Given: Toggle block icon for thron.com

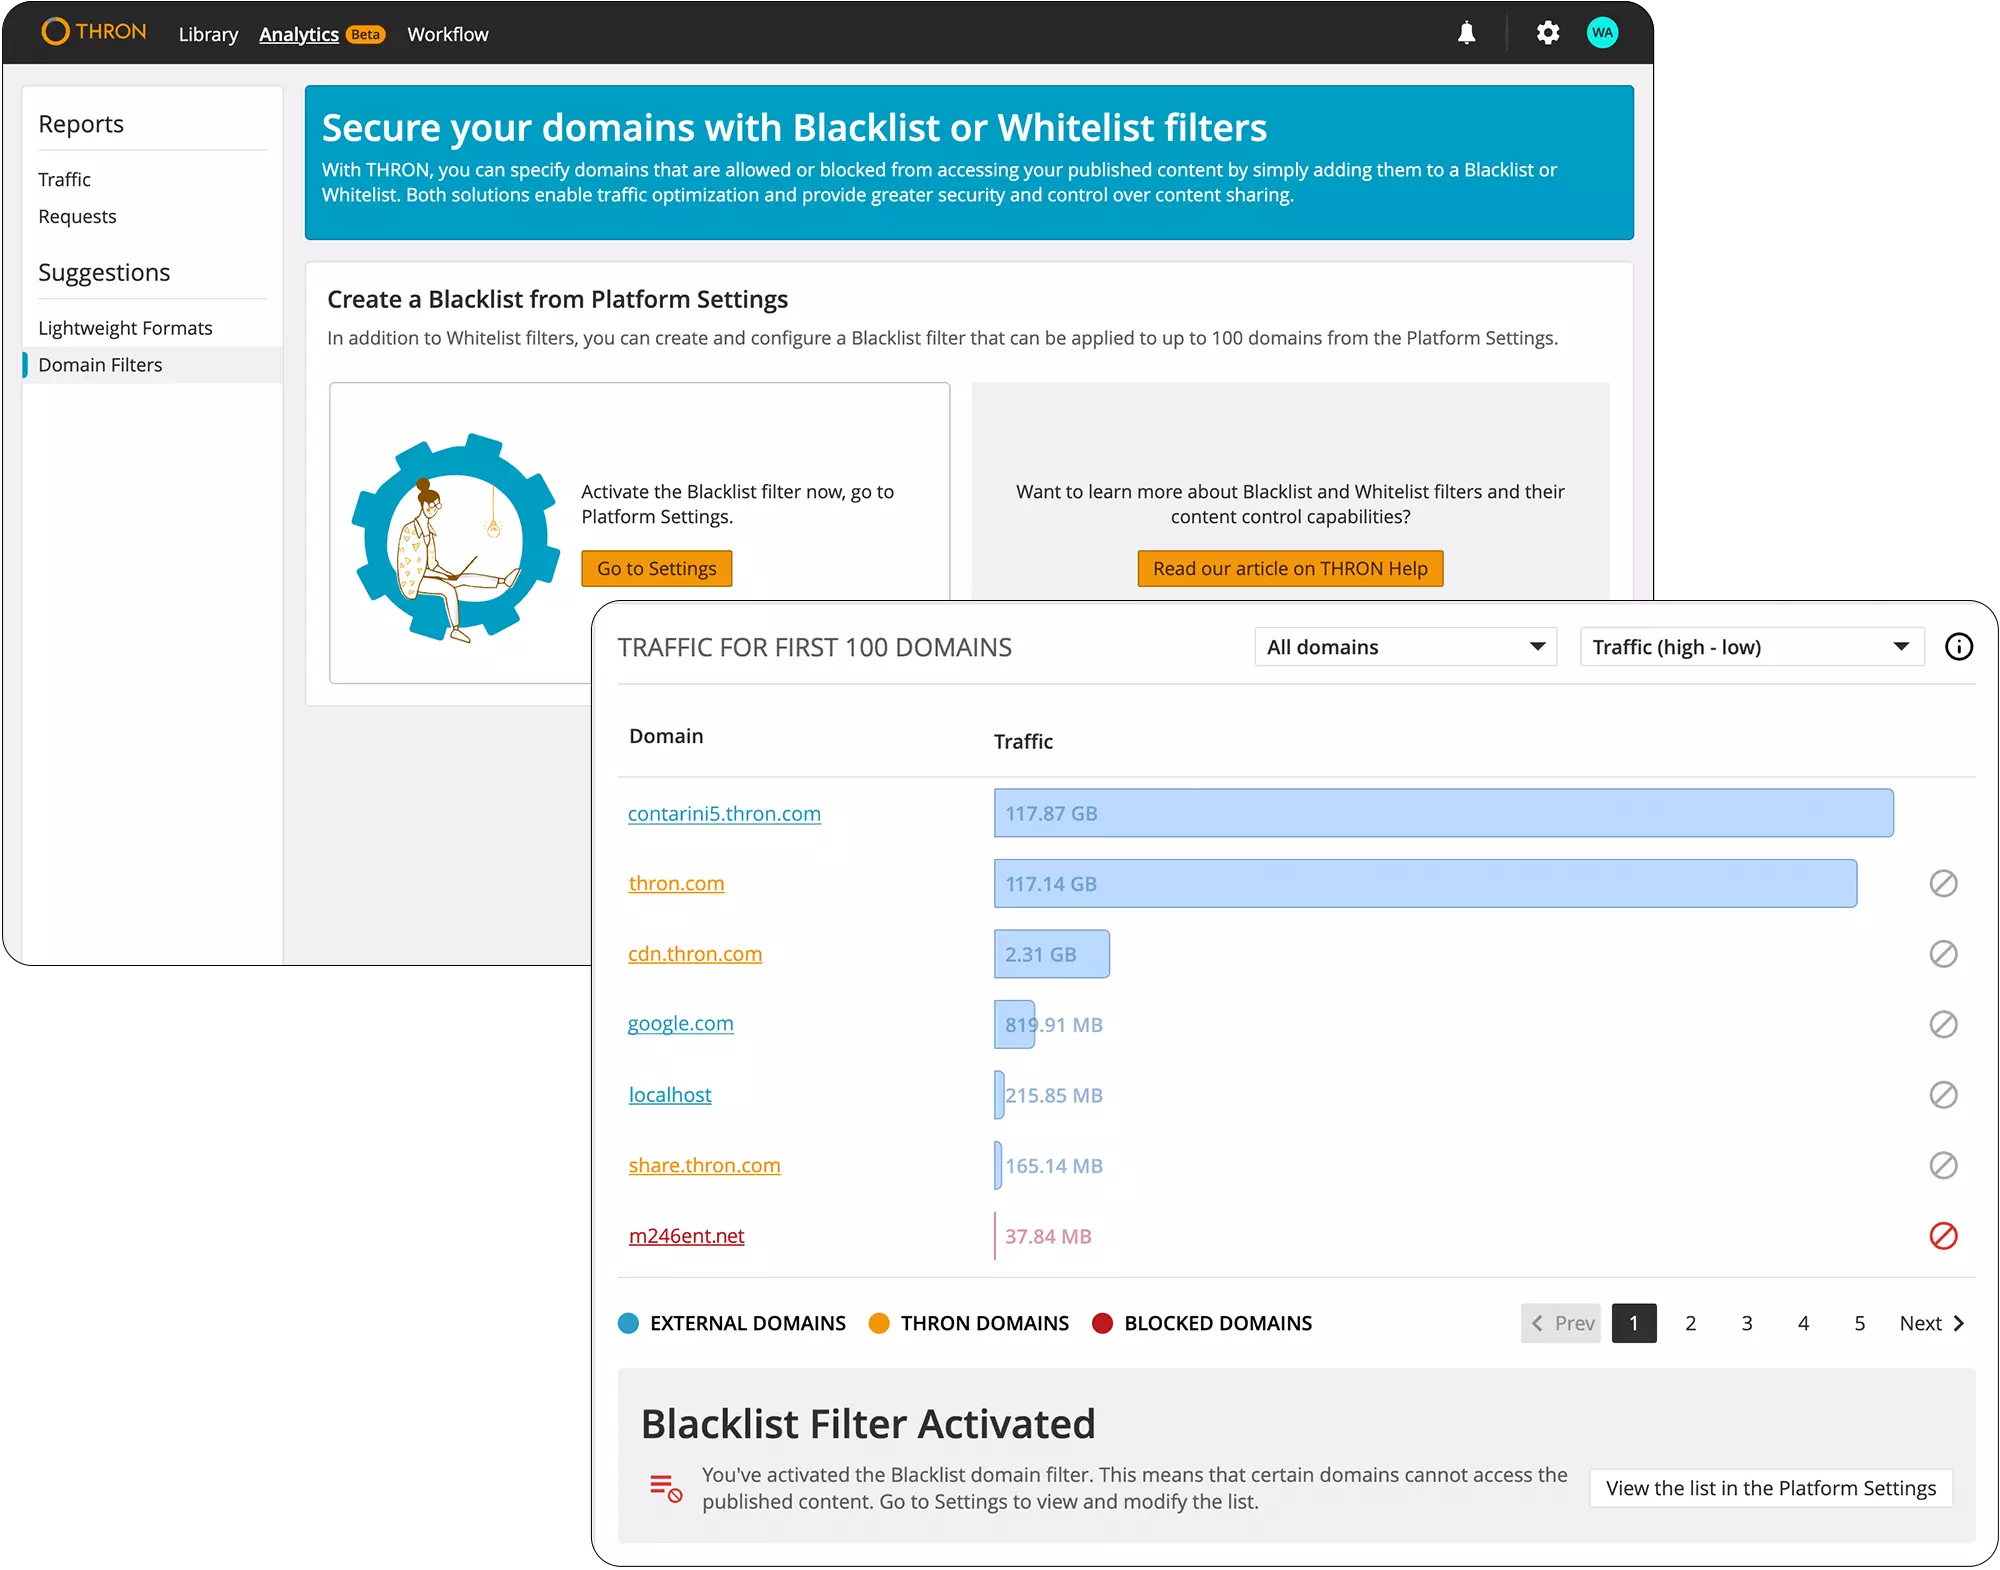Looking at the screenshot, I should [1943, 883].
